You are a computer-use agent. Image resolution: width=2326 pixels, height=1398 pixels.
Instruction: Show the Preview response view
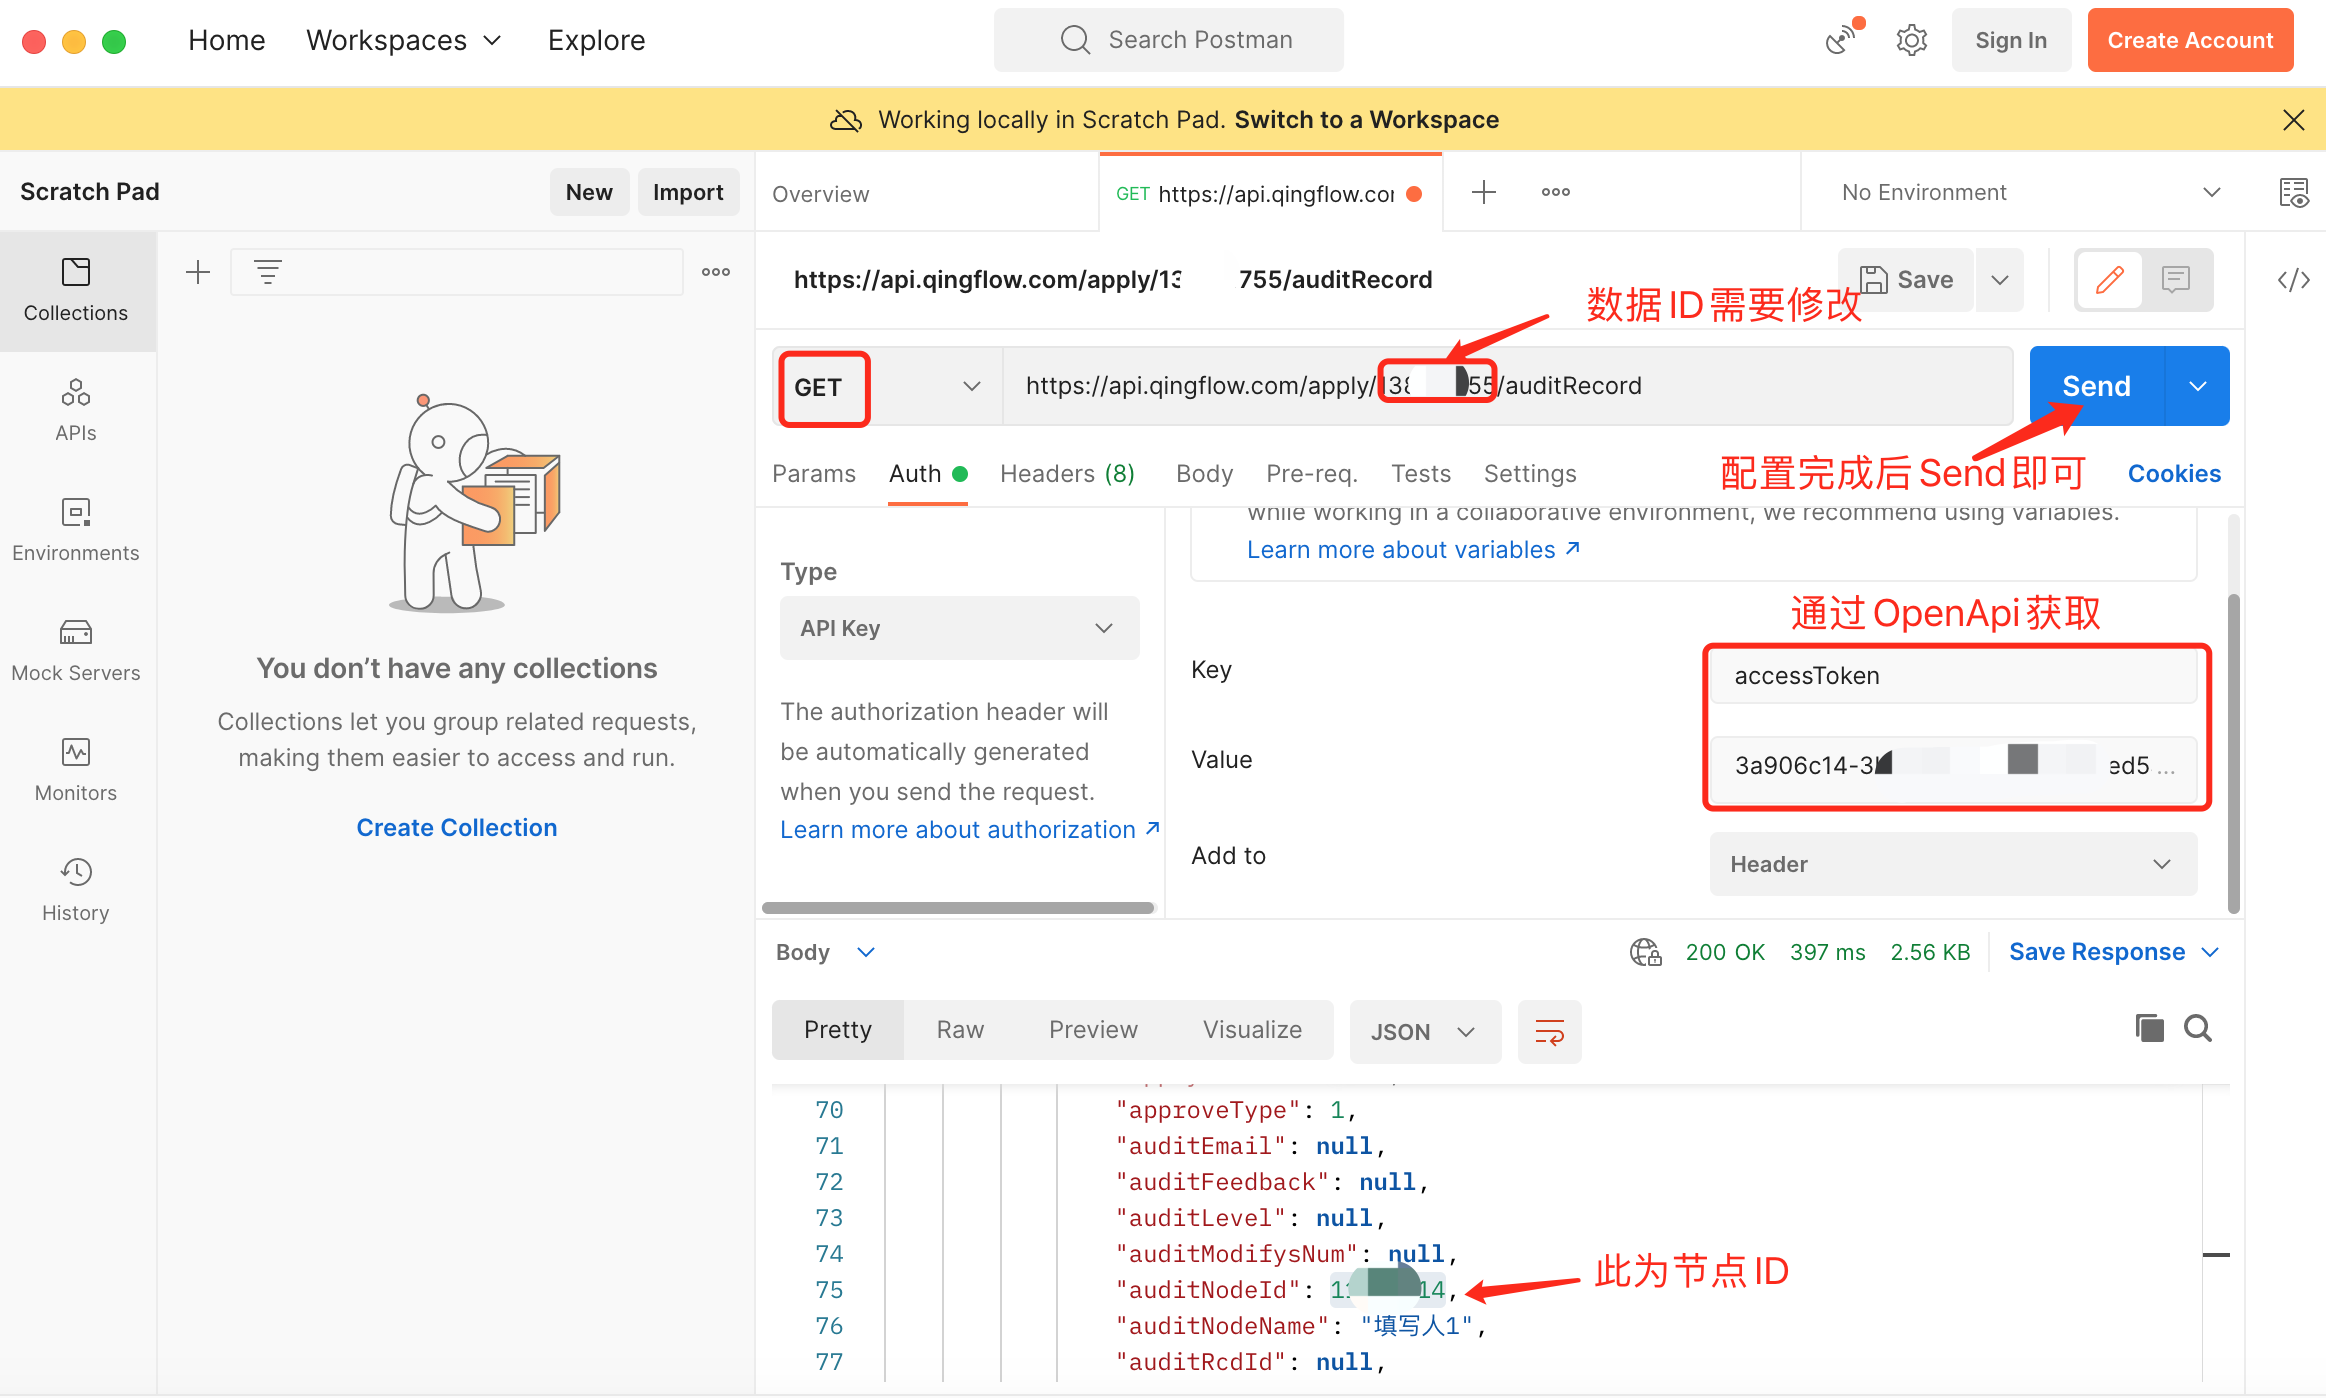click(x=1093, y=1030)
